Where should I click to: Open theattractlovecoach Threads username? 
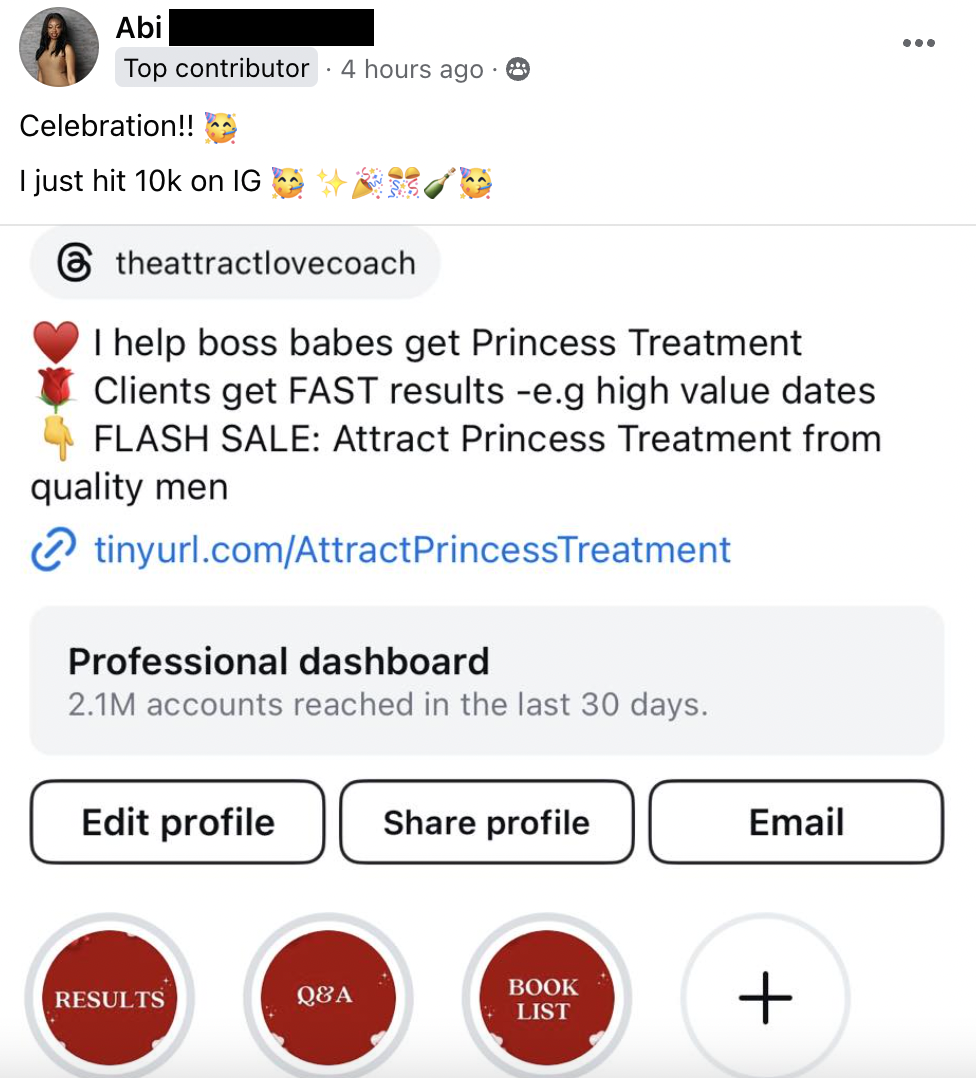tap(265, 264)
